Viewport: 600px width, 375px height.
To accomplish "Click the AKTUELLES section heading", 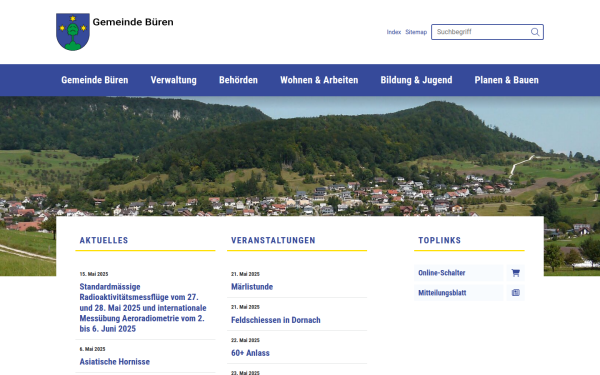I will coord(104,240).
